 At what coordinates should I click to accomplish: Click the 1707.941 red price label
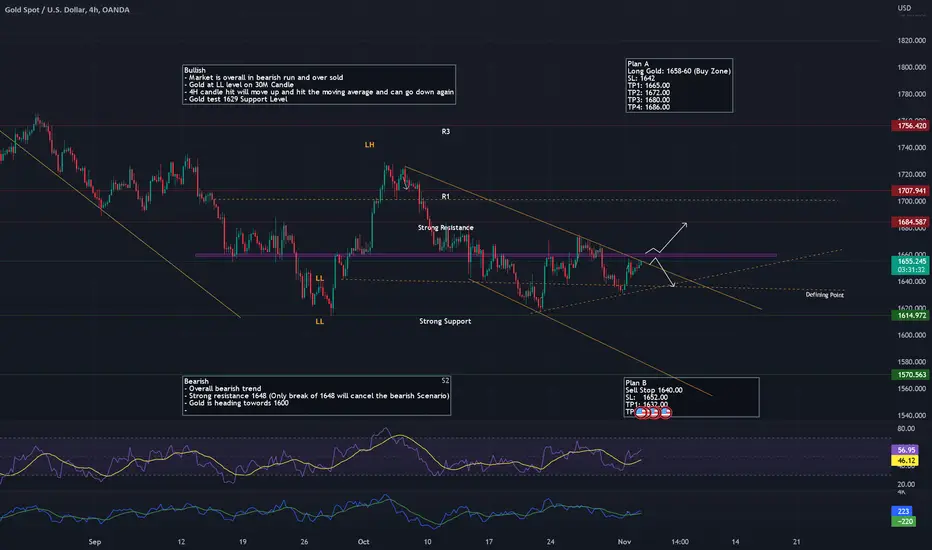[912, 191]
